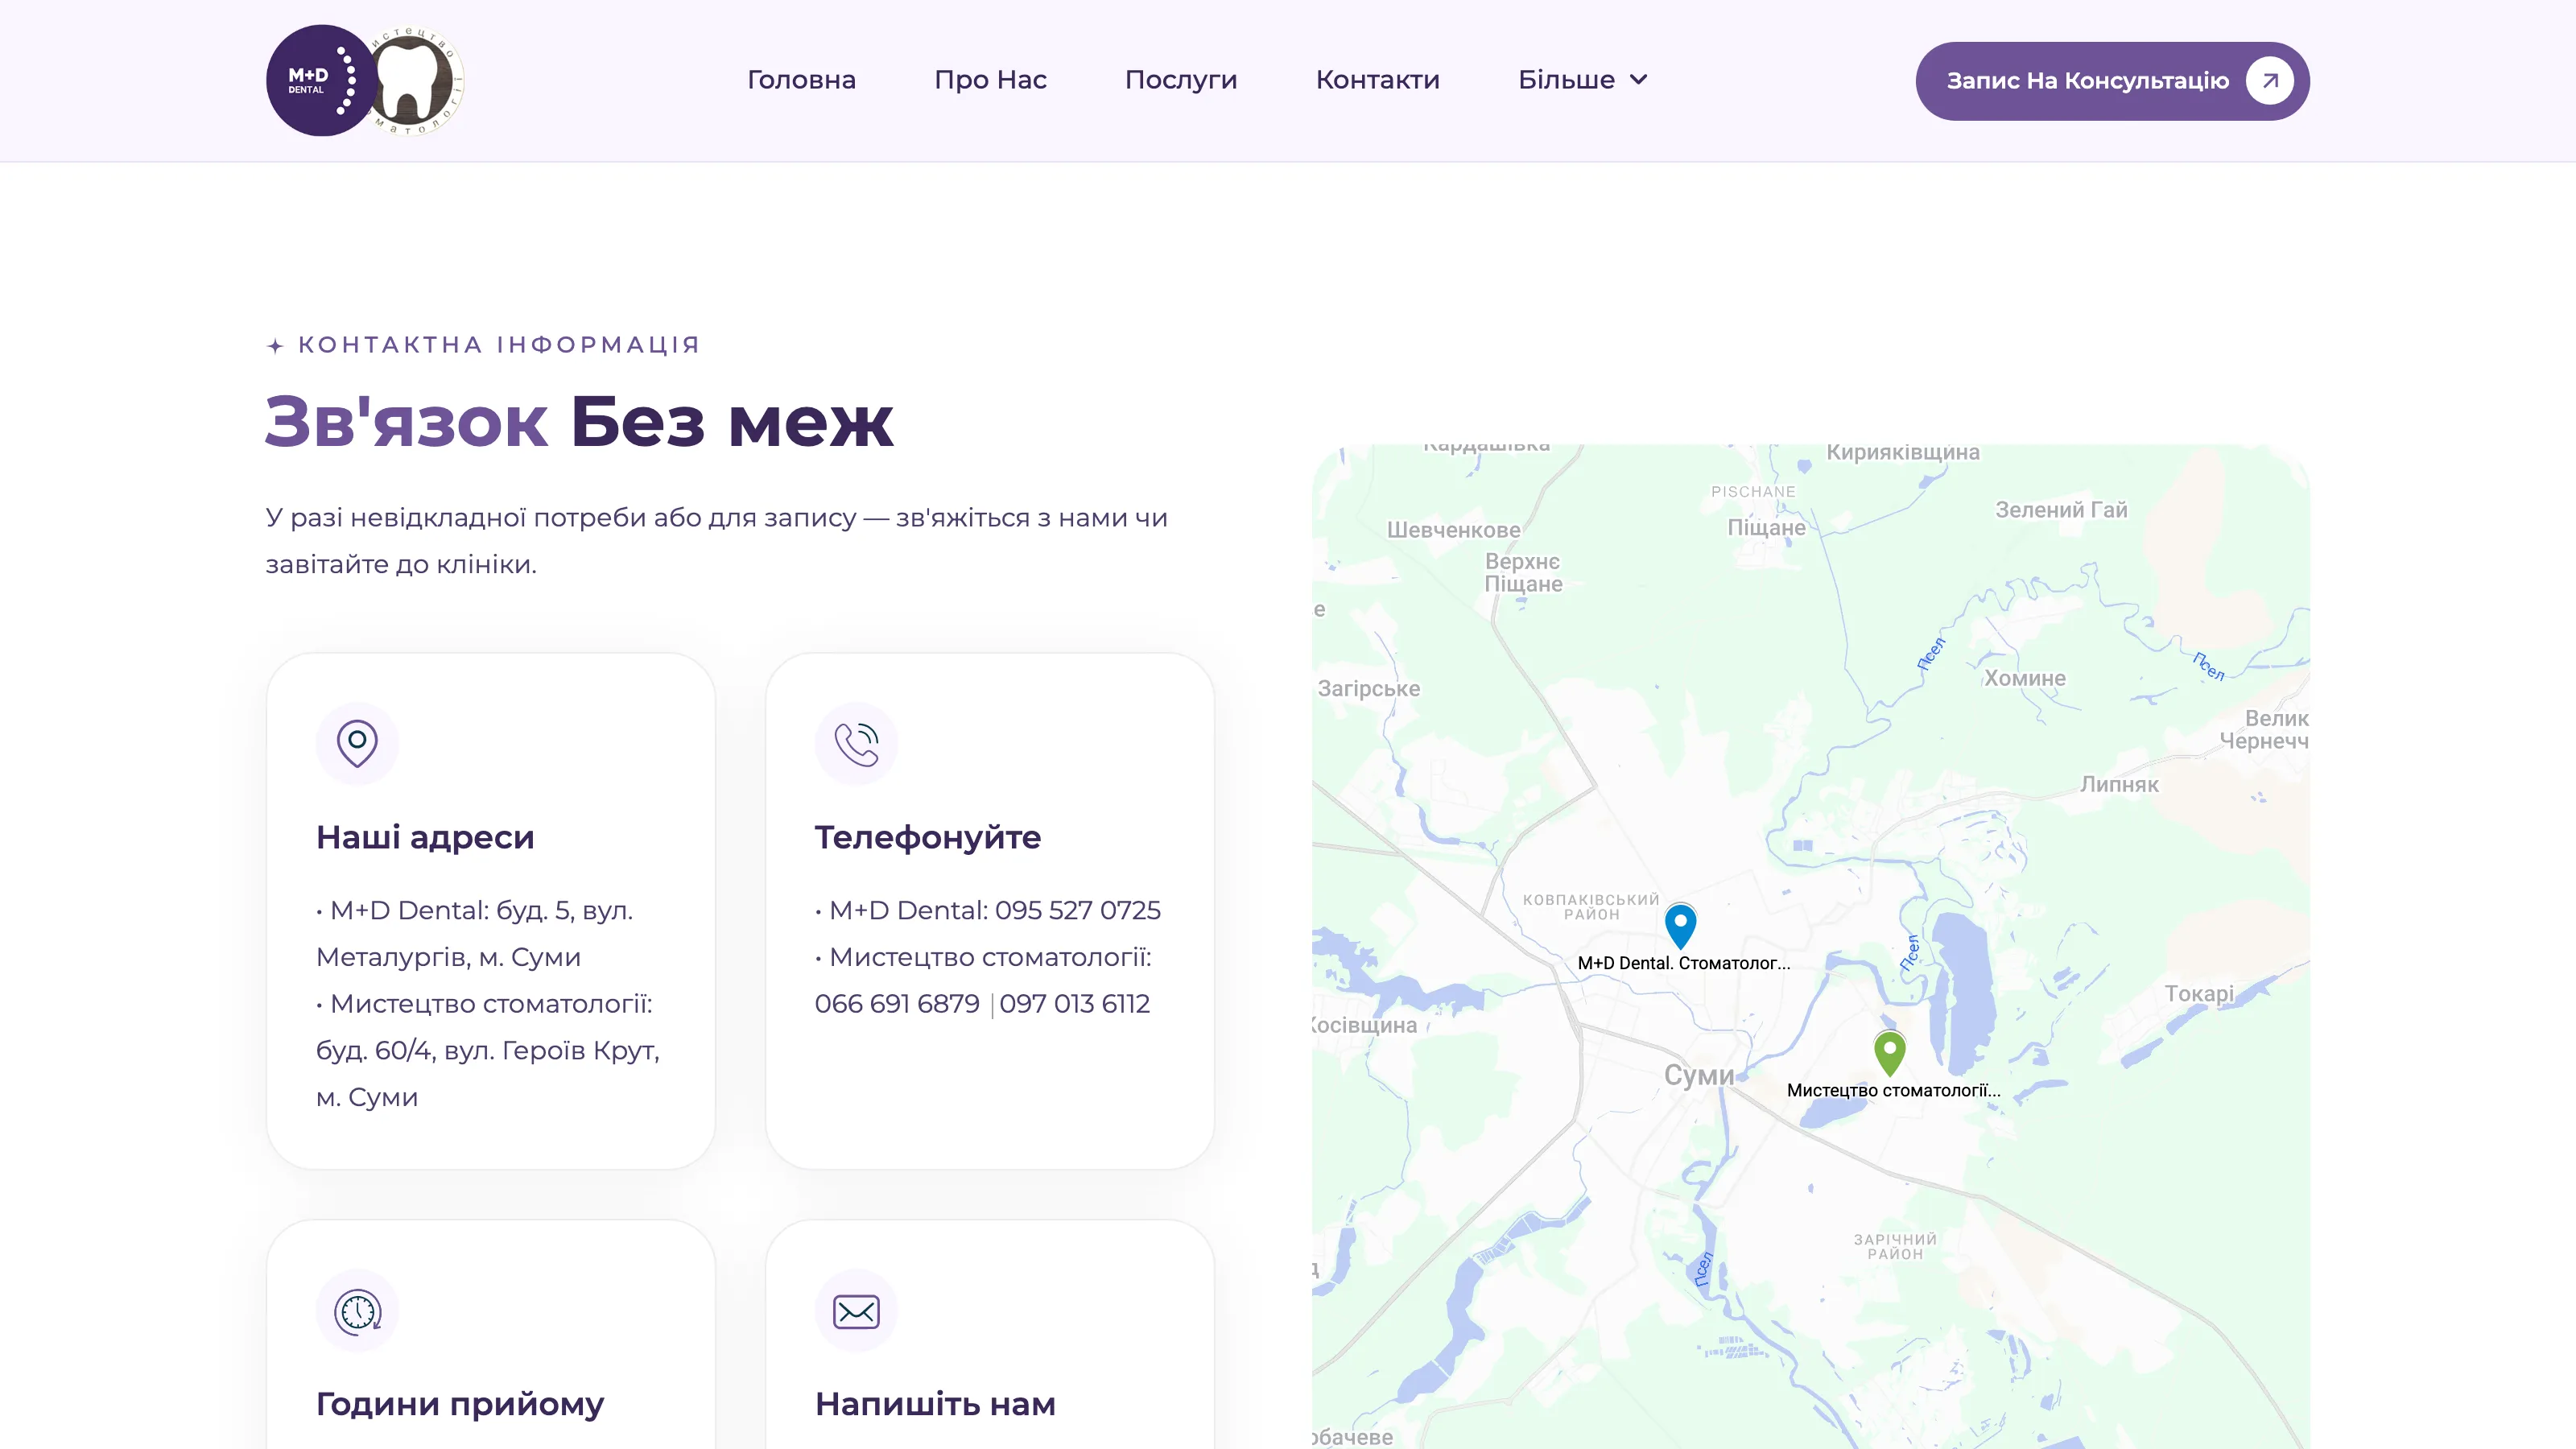Click the КОНТАКТНА ІНФОРМАЦІЯ label
This screenshot has width=2576, height=1449.
coord(499,345)
